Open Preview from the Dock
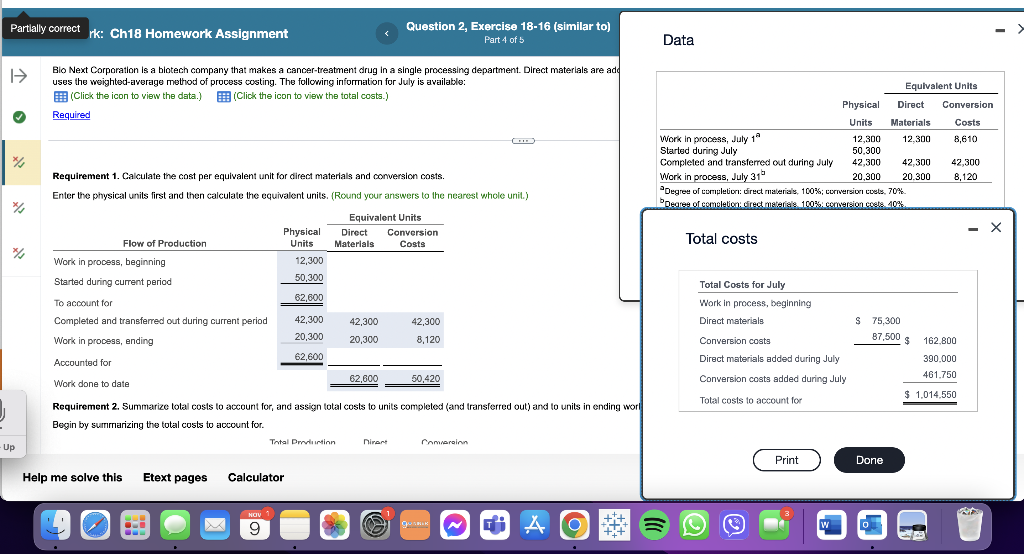The height and width of the screenshot is (554, 1024). (912, 525)
